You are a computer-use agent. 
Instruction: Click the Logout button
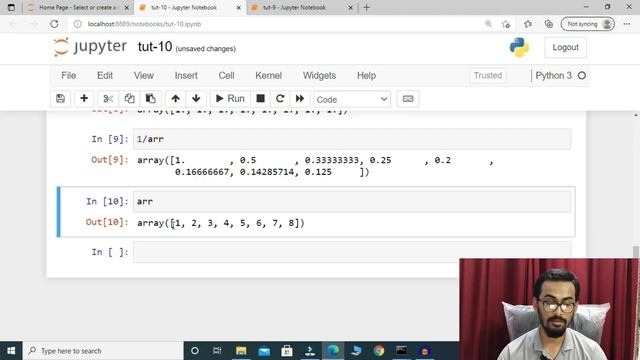tap(565, 47)
